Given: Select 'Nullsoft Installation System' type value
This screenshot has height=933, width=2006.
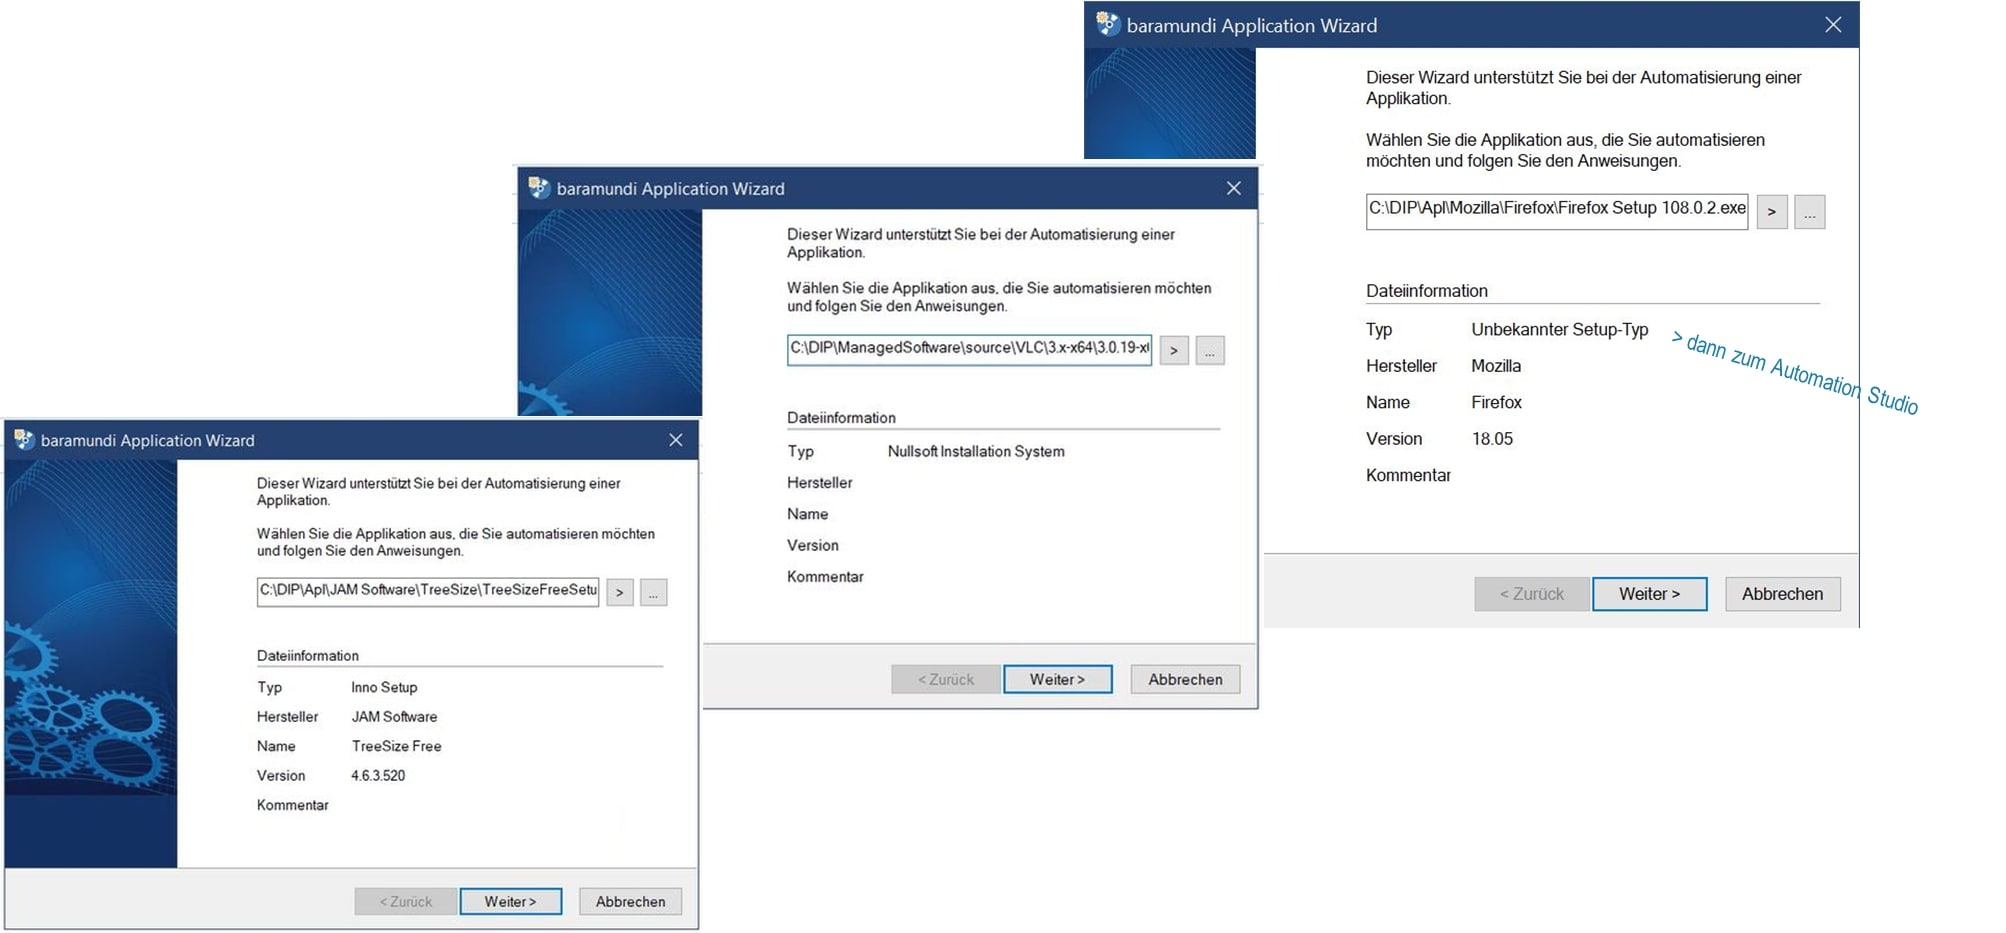Looking at the screenshot, I should (x=976, y=451).
